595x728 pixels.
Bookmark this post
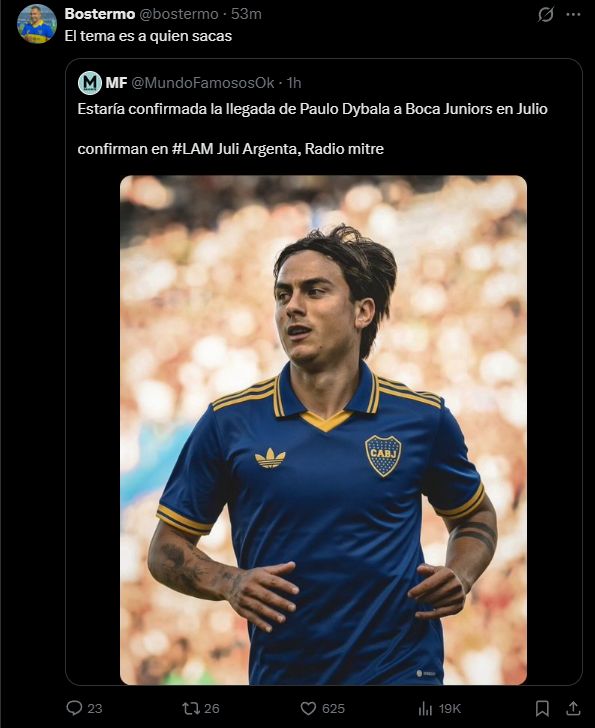[542, 708]
